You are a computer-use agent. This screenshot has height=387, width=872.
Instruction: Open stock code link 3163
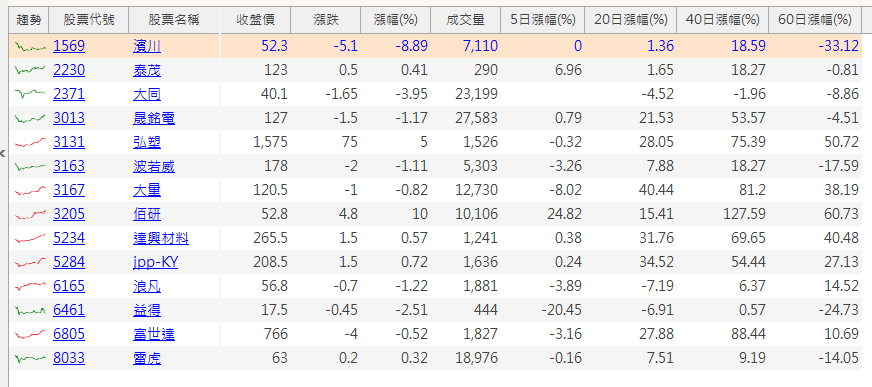(69, 166)
